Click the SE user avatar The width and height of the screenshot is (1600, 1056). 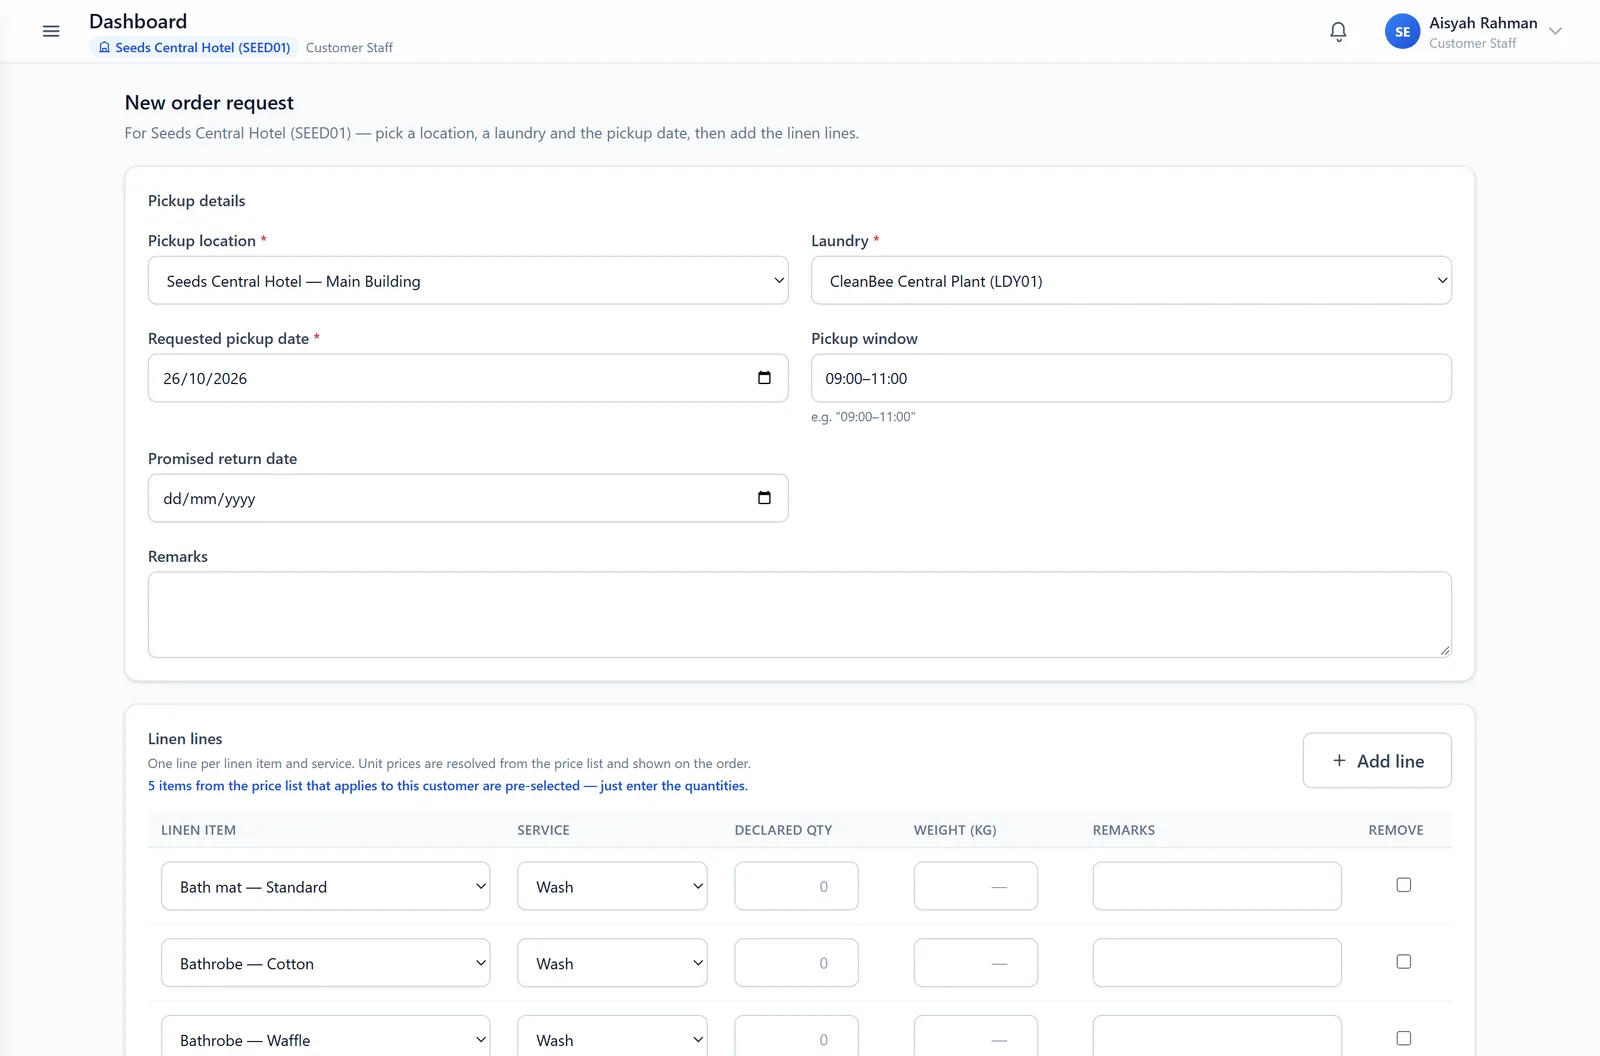coord(1402,32)
